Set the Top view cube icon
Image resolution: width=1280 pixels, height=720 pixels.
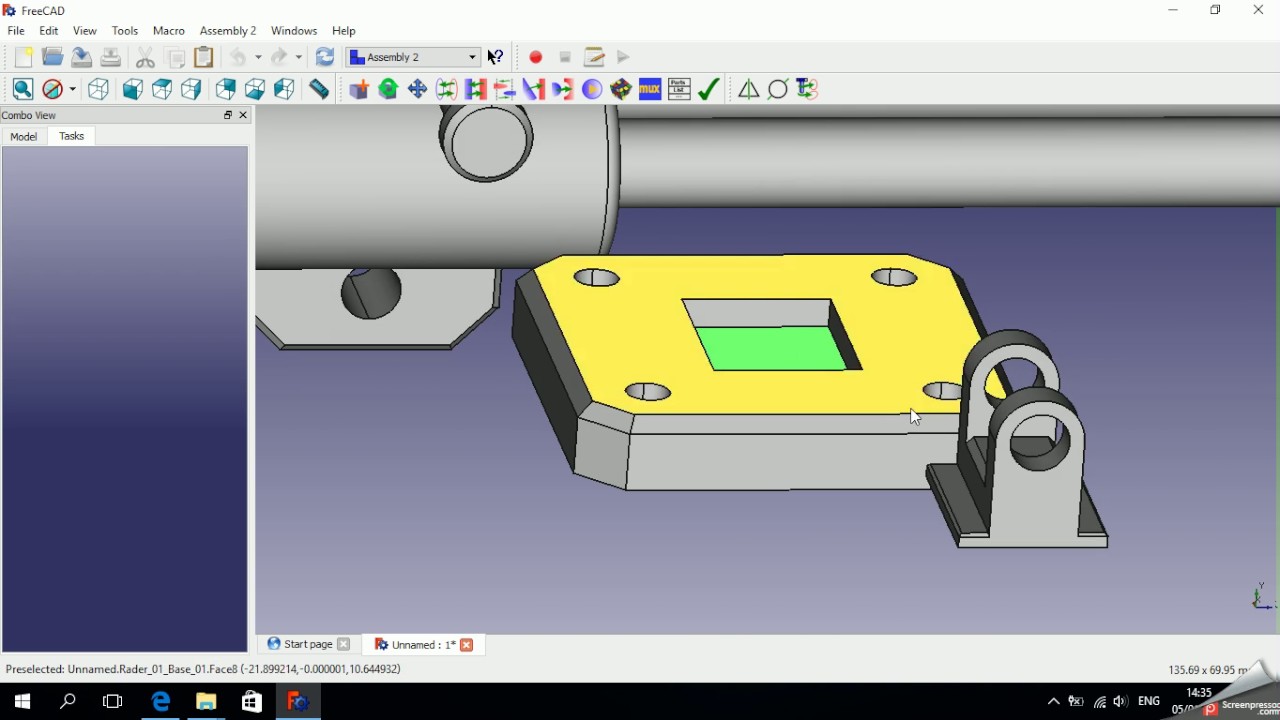tap(162, 89)
